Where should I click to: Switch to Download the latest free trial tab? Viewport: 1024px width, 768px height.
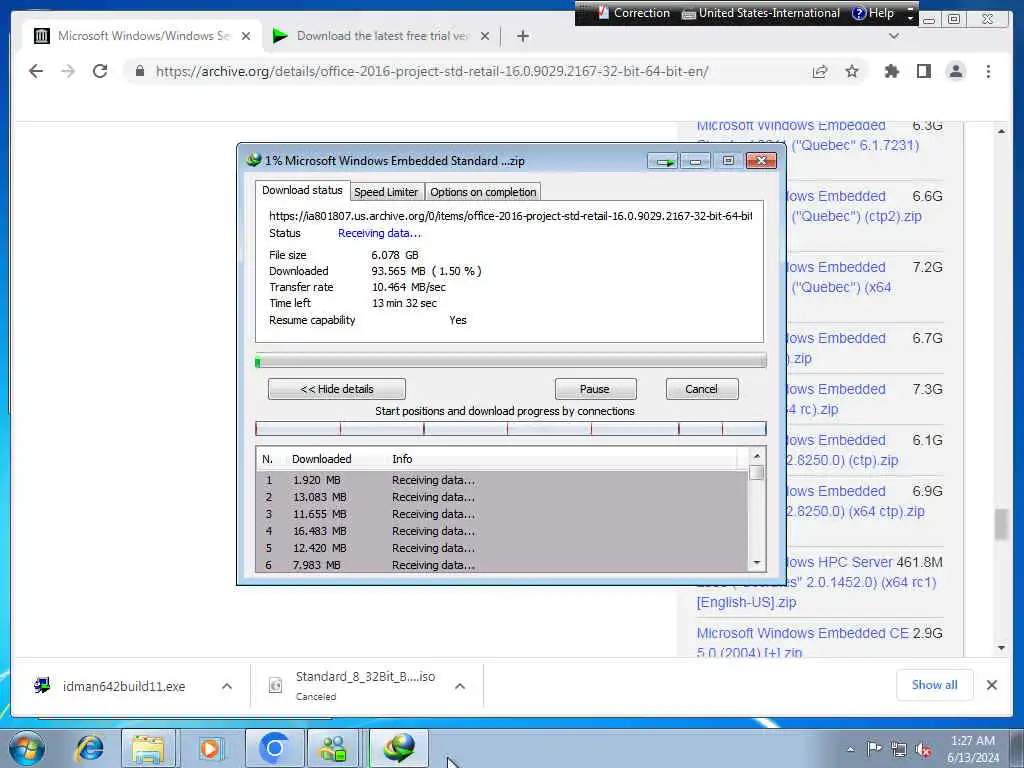[x=381, y=36]
